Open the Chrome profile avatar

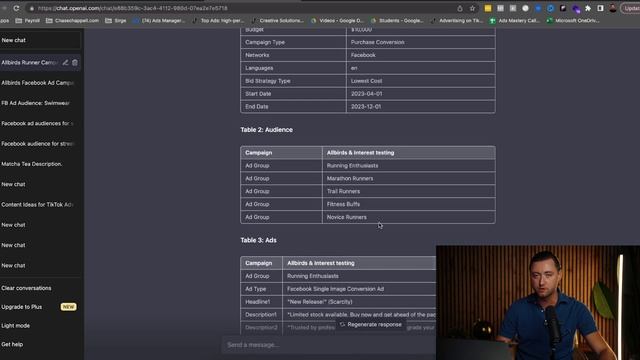tap(613, 8)
